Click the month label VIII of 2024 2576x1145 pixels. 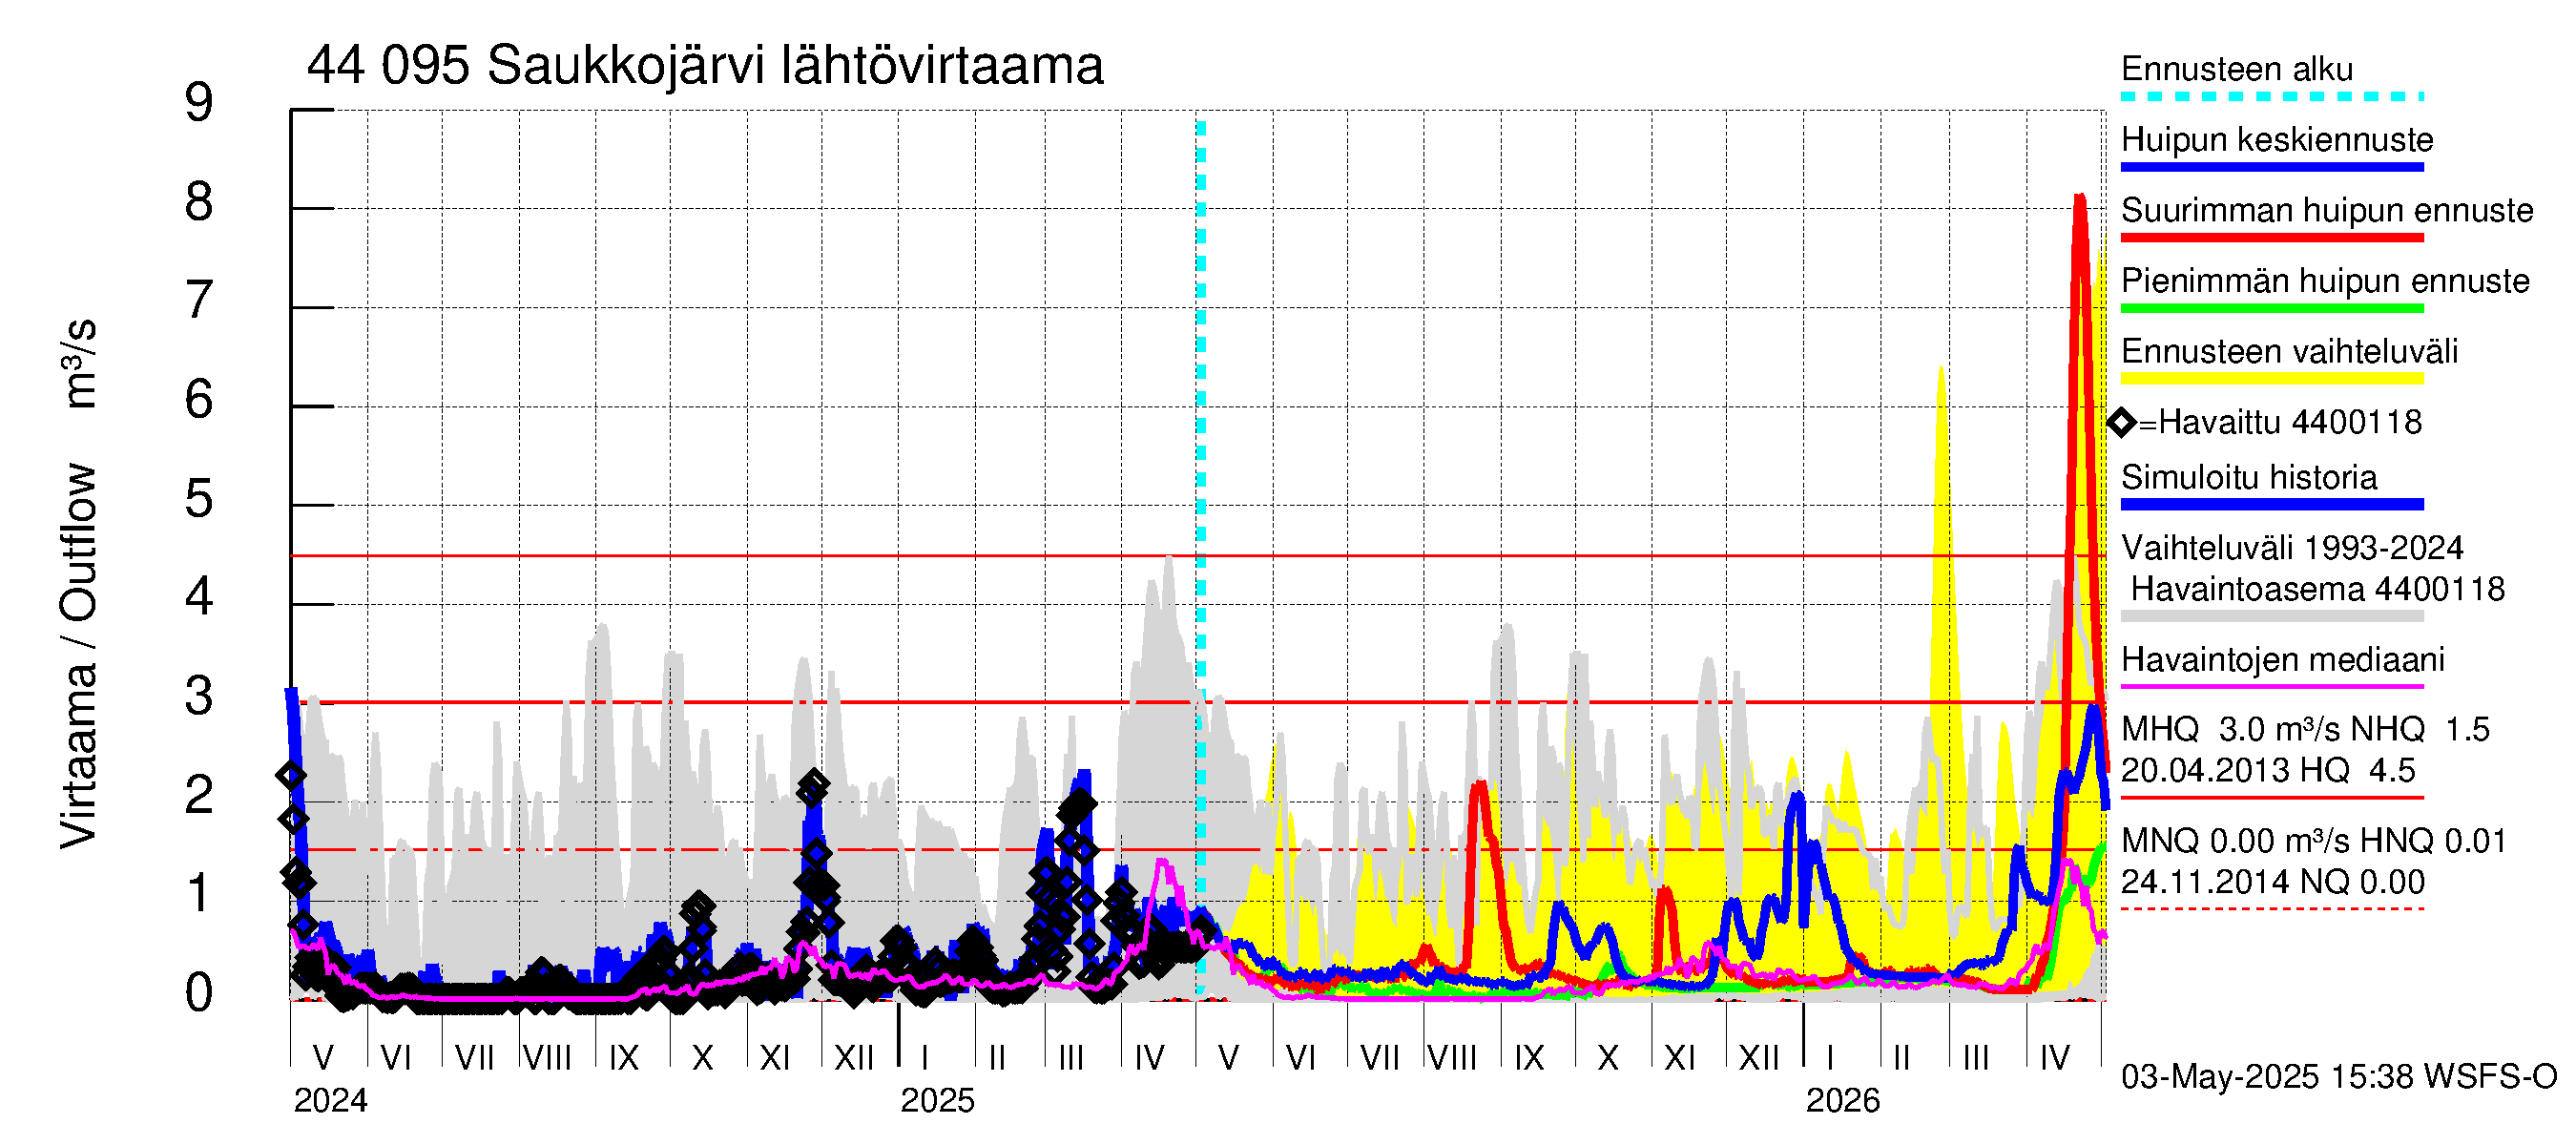(548, 1058)
